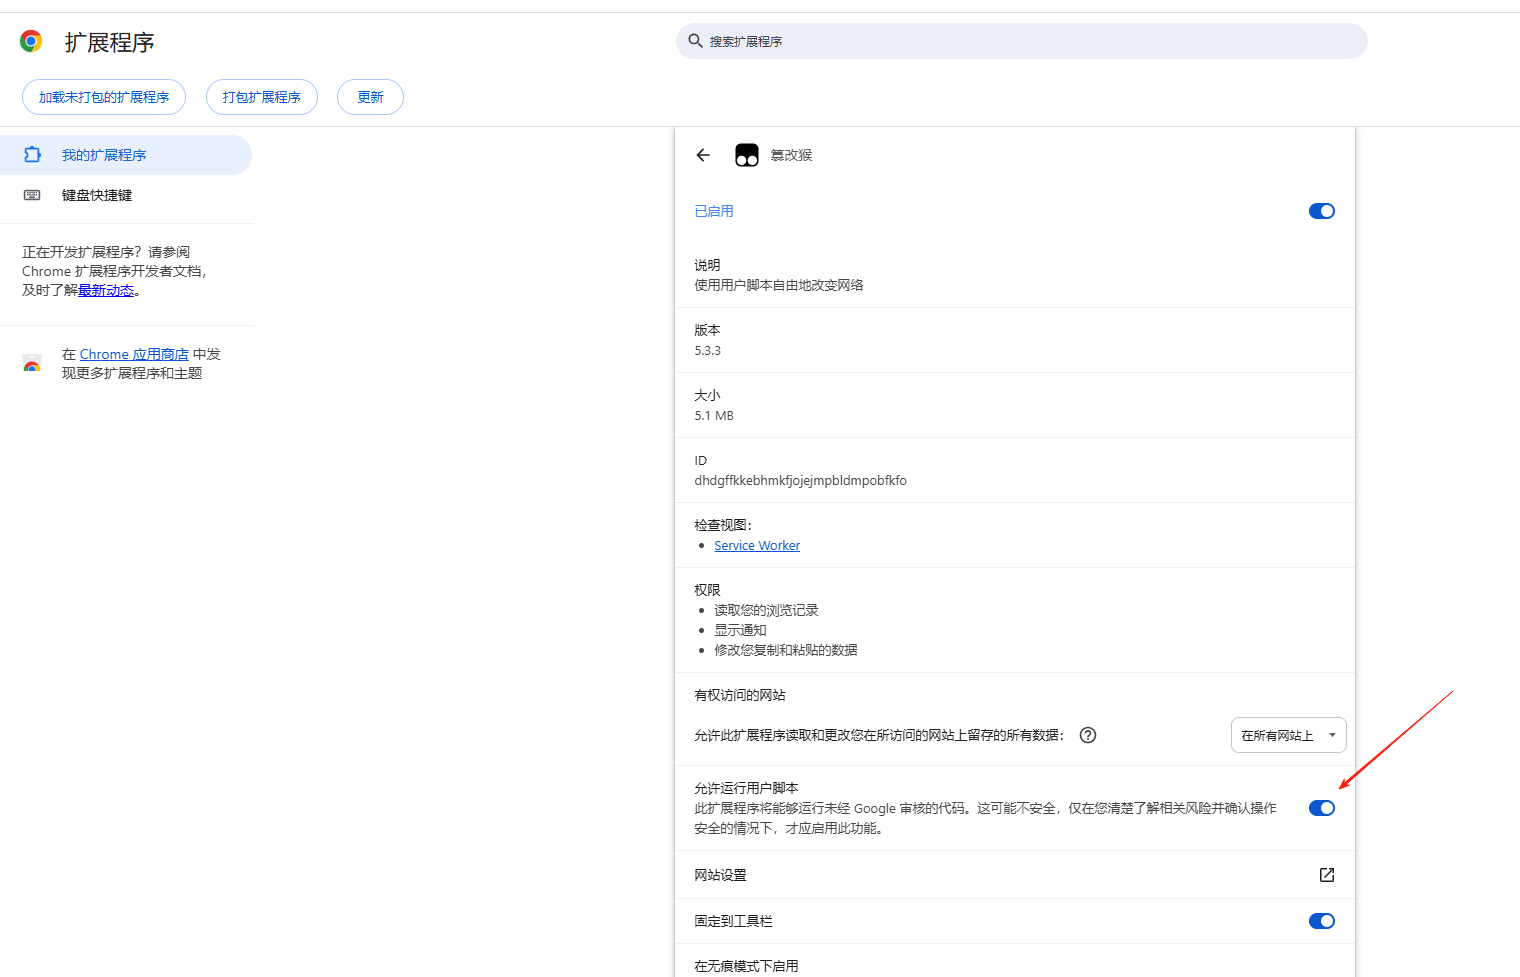Open the help icon next to site data permission
Screen dimensions: 1520x977
click(x=1087, y=735)
